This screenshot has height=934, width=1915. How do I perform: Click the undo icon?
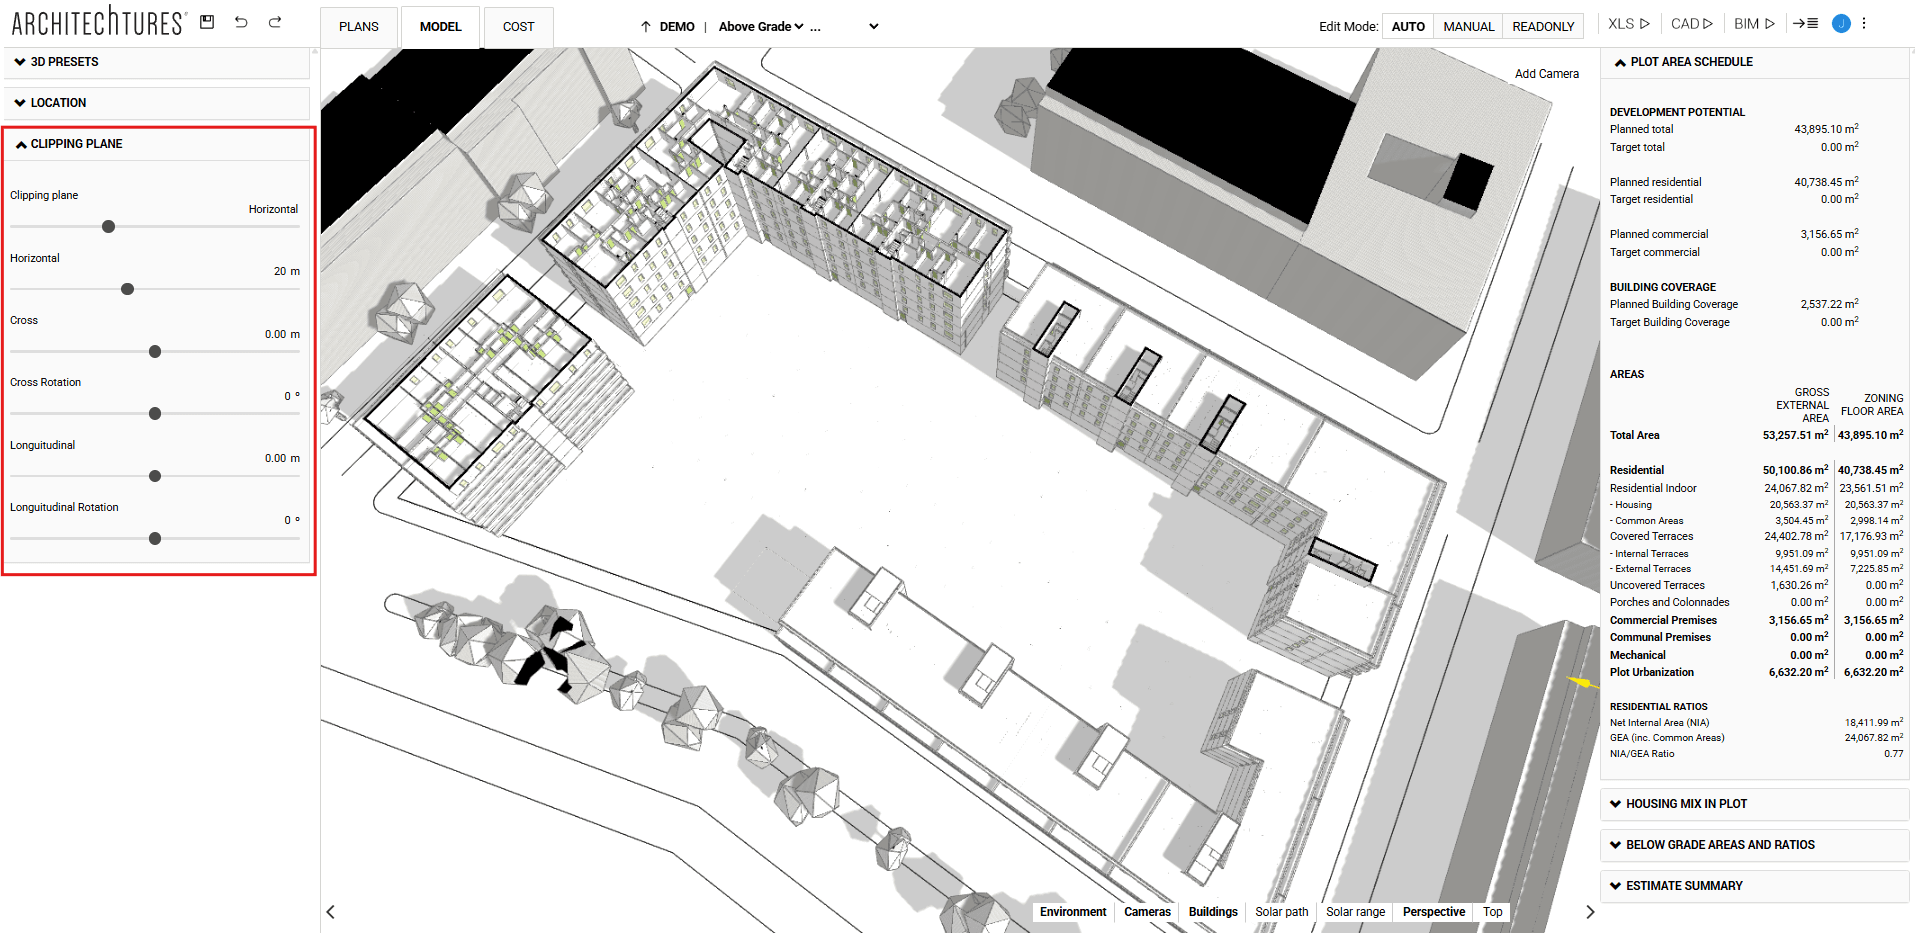click(x=241, y=21)
